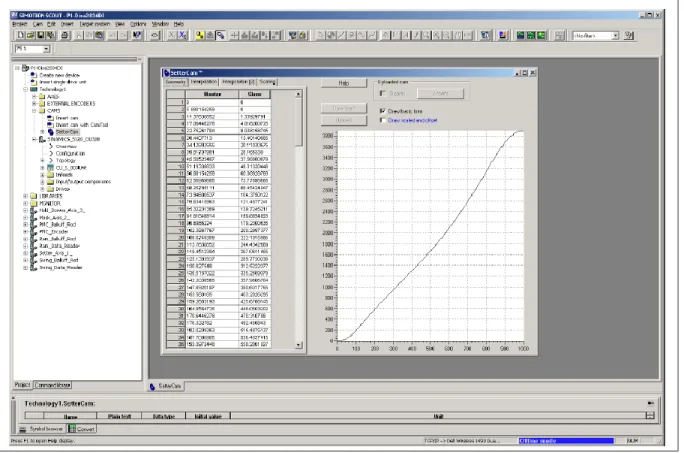
Task: Select the Topology tree item
Action: click(65, 160)
